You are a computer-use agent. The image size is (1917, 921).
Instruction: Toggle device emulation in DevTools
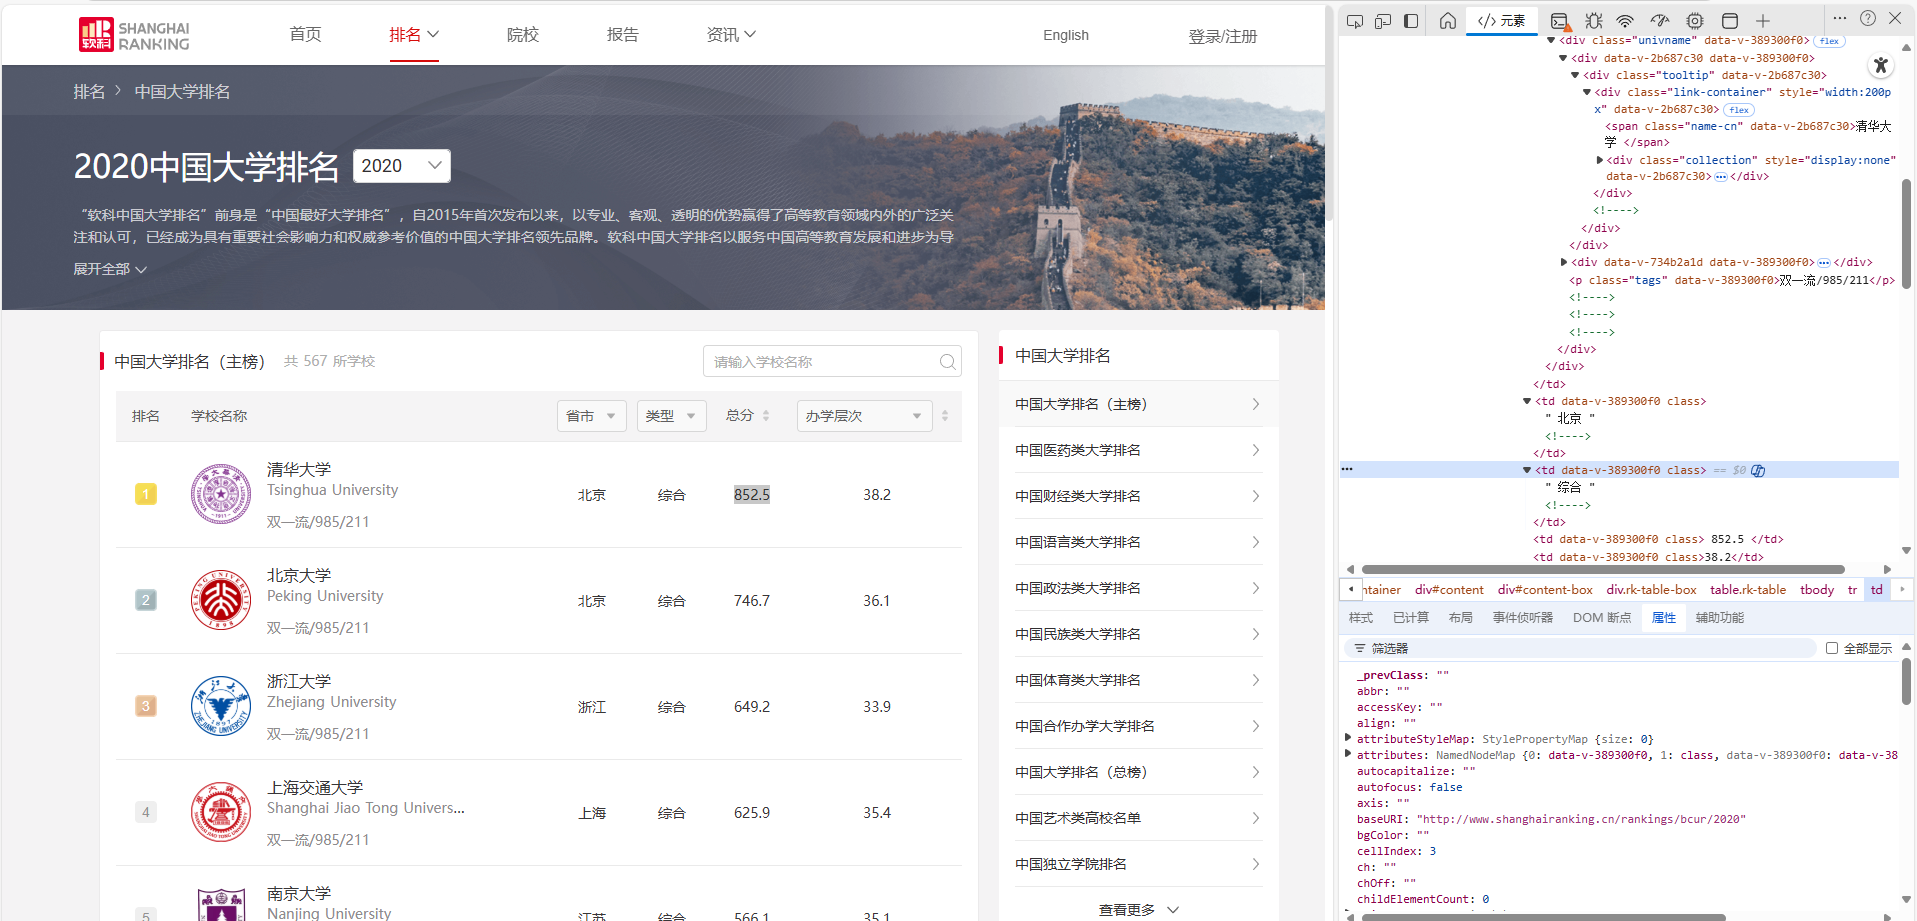click(x=1383, y=21)
